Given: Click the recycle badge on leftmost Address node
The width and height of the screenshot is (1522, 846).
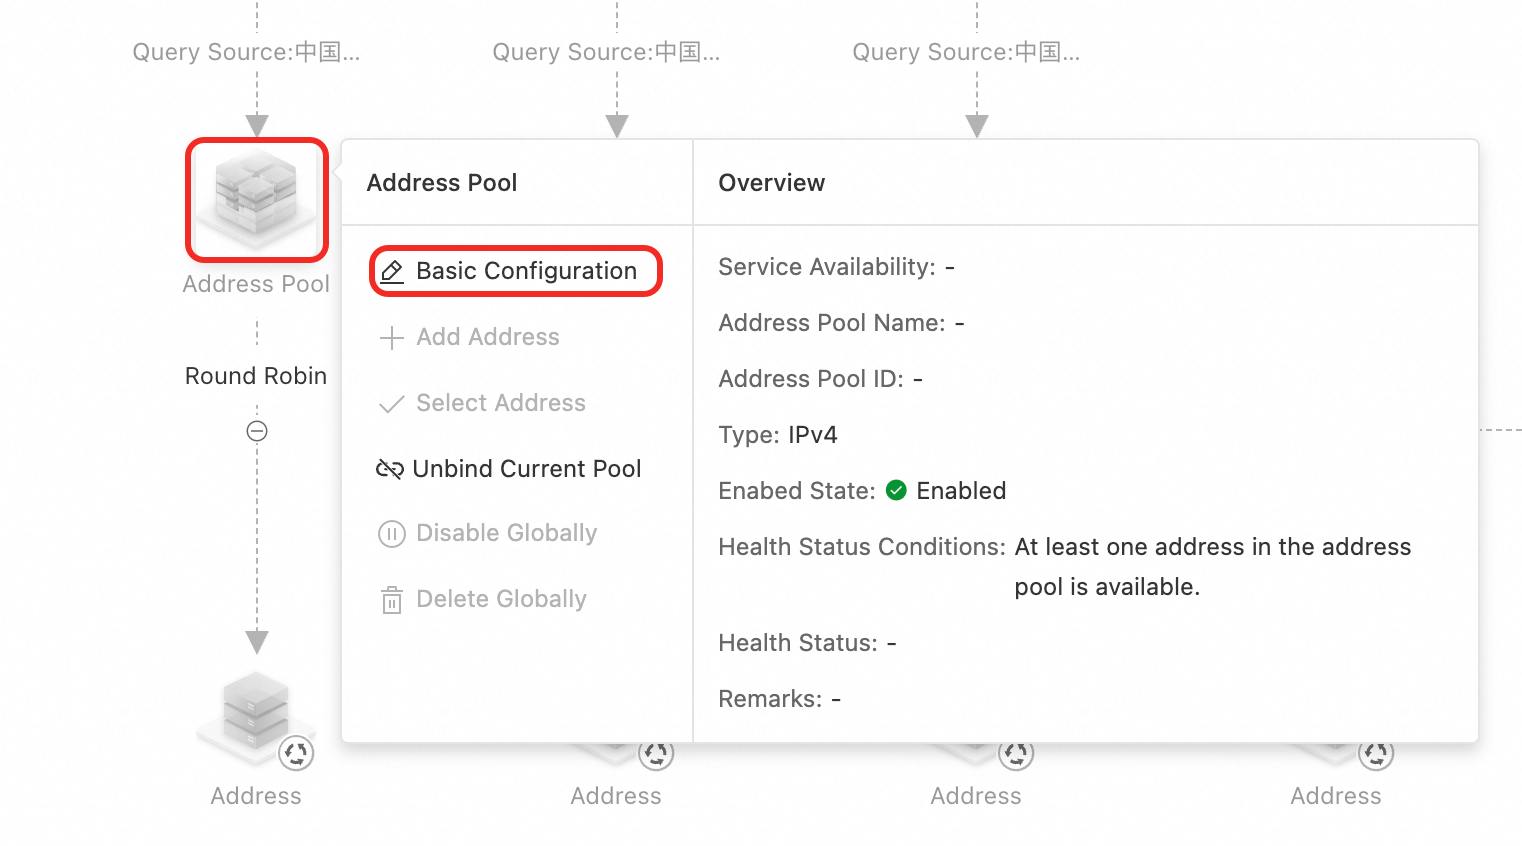Looking at the screenshot, I should tap(296, 753).
